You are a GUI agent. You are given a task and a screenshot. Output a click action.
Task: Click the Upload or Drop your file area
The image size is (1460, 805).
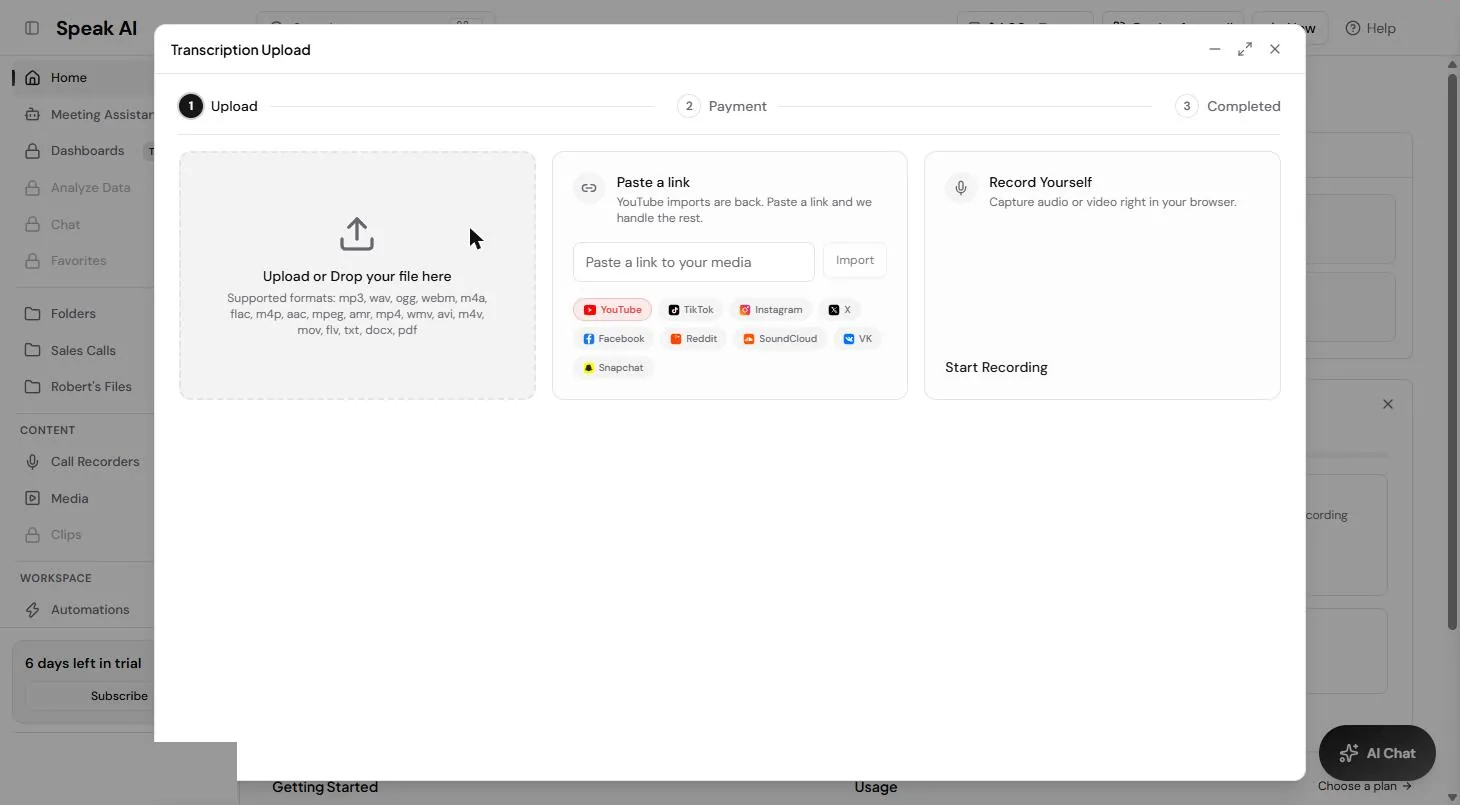[357, 275]
